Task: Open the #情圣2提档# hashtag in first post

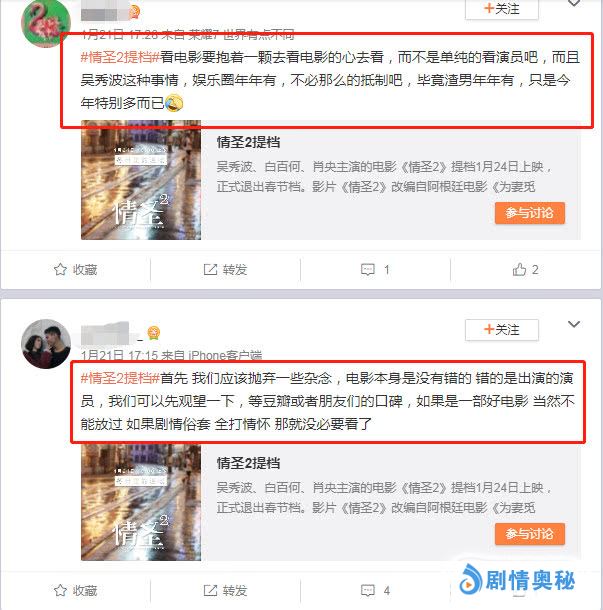Action: pos(120,57)
